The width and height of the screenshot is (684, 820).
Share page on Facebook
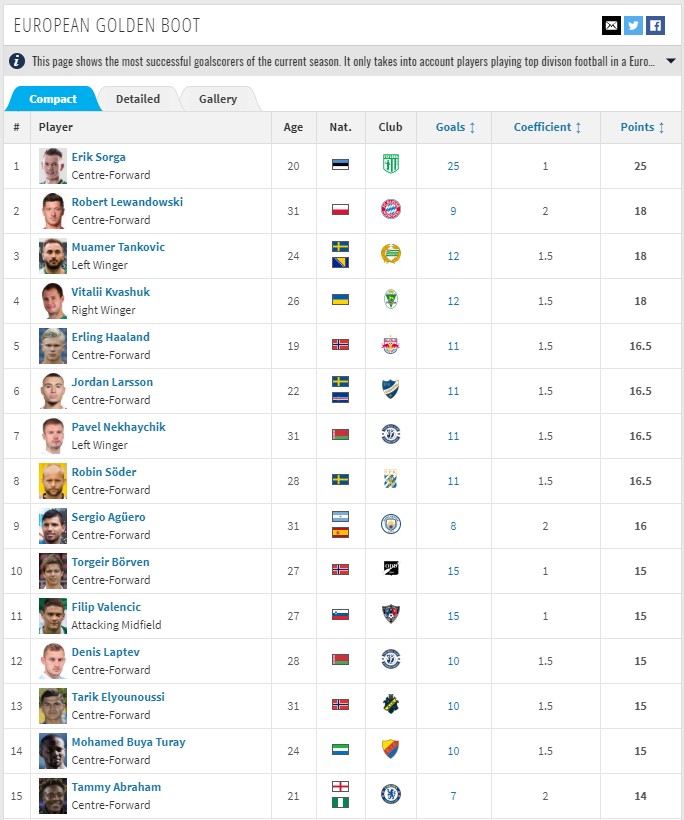[x=655, y=26]
